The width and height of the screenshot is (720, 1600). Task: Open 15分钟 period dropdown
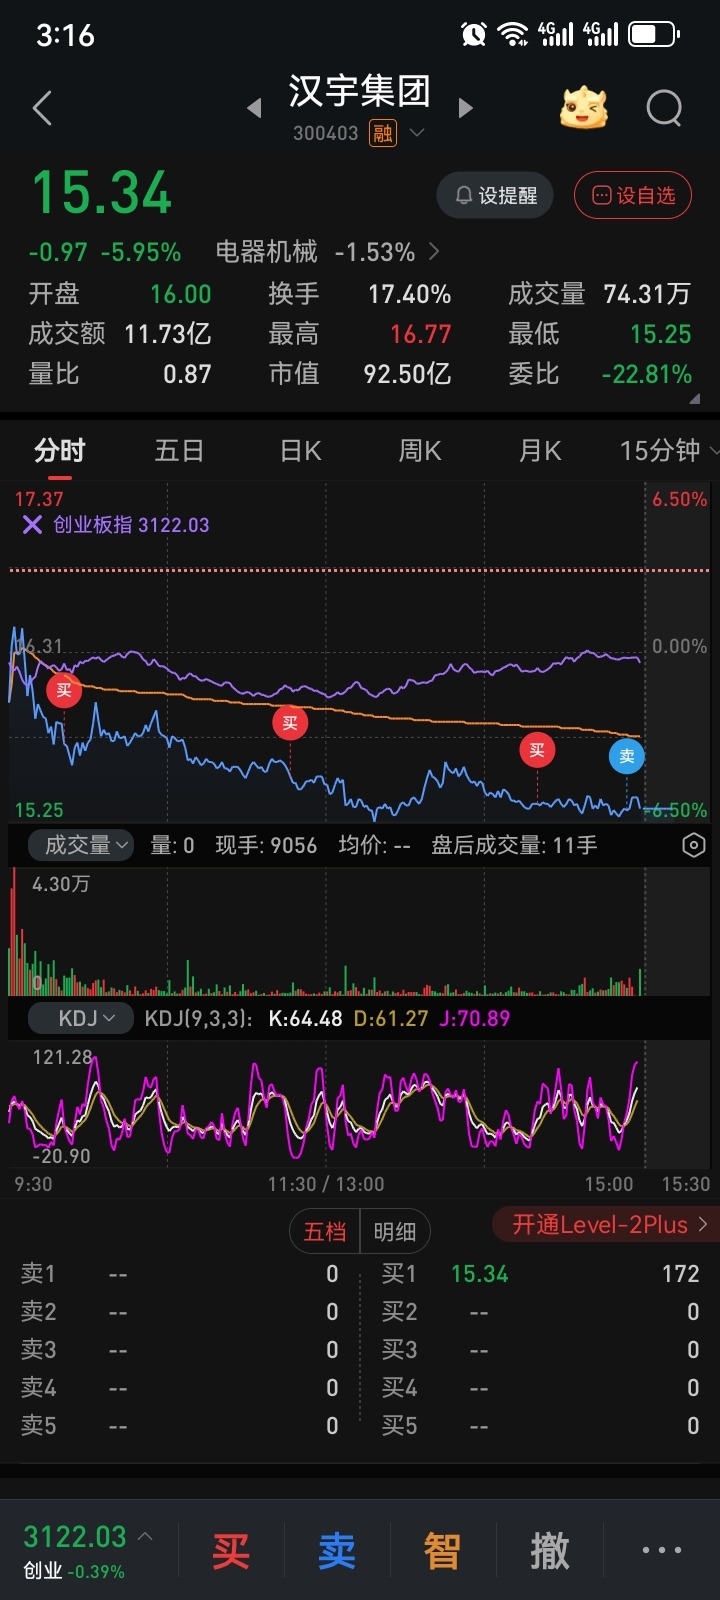(668, 451)
